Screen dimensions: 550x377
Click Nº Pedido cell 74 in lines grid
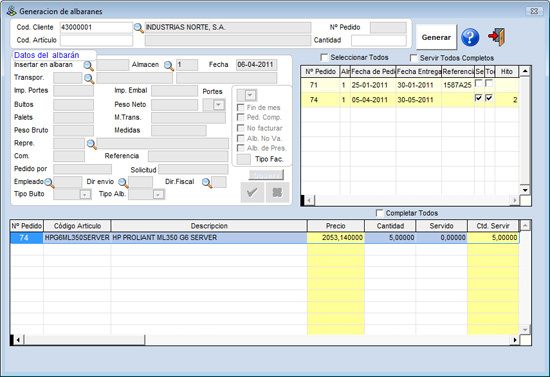[x=27, y=238]
